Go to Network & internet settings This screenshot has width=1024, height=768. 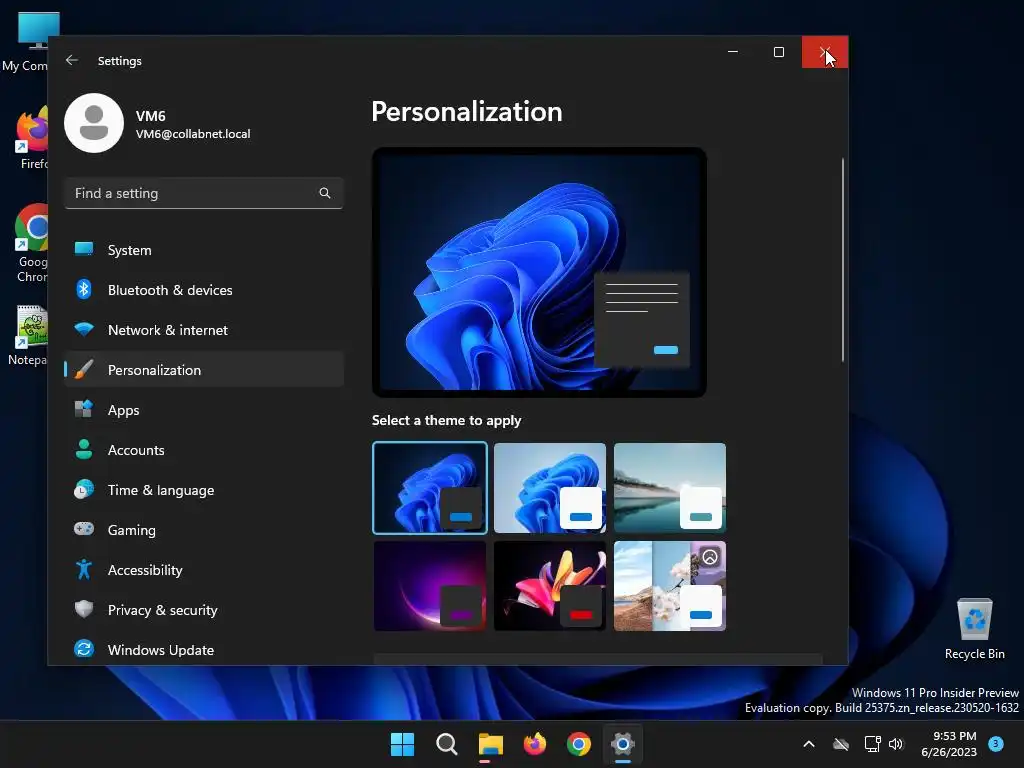coord(204,330)
